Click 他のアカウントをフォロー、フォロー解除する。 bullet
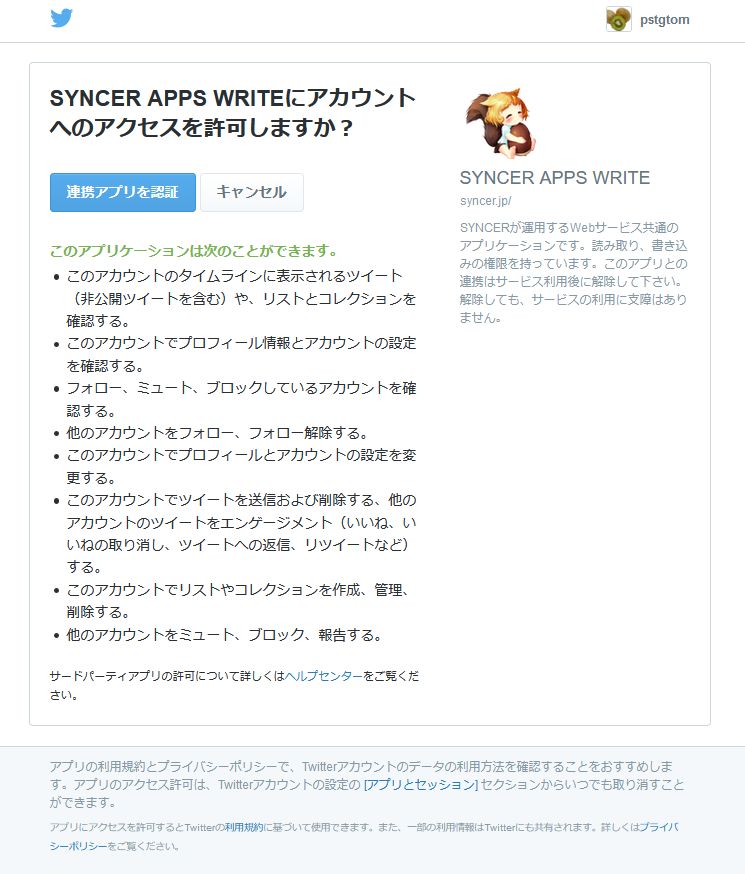The image size is (745, 874). click(x=217, y=433)
